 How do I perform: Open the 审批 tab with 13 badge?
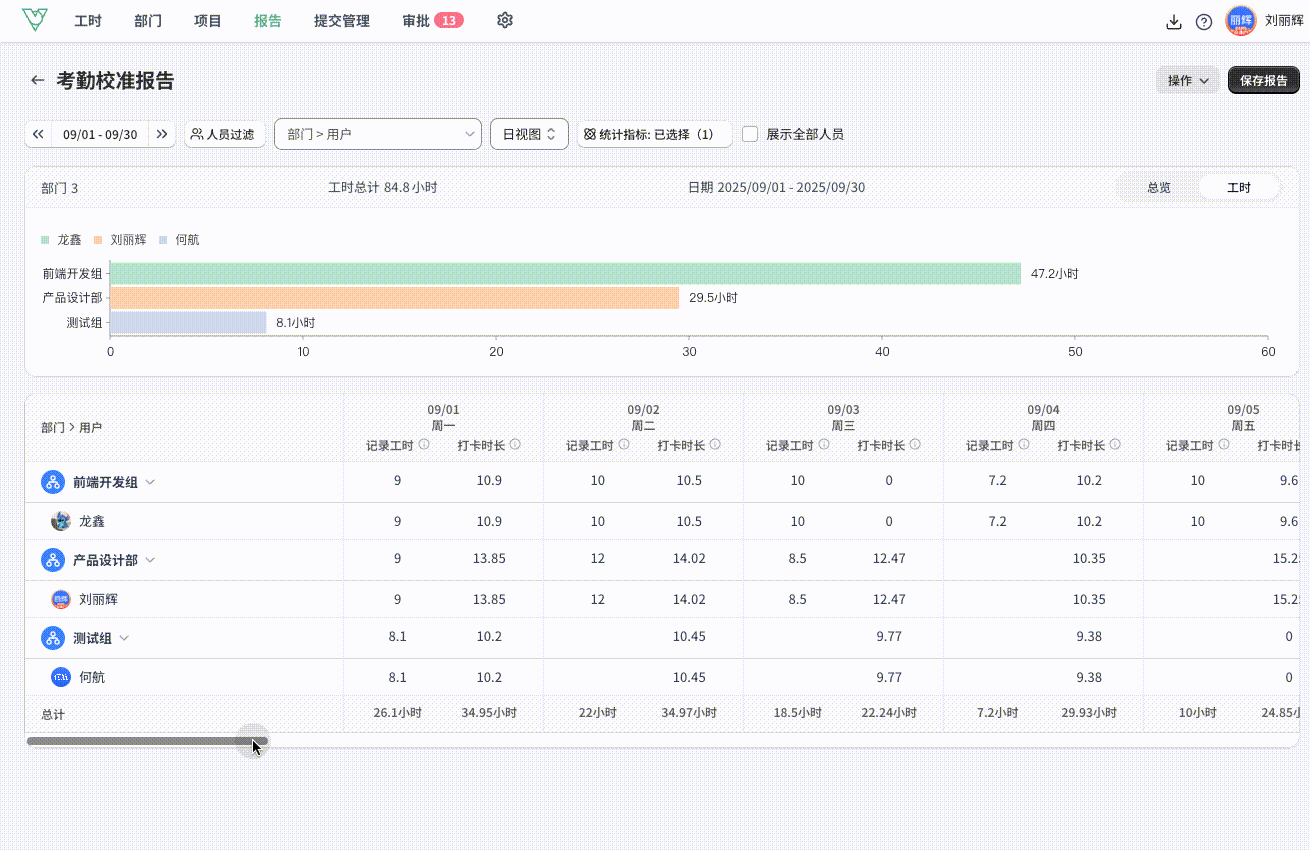[x=432, y=21]
